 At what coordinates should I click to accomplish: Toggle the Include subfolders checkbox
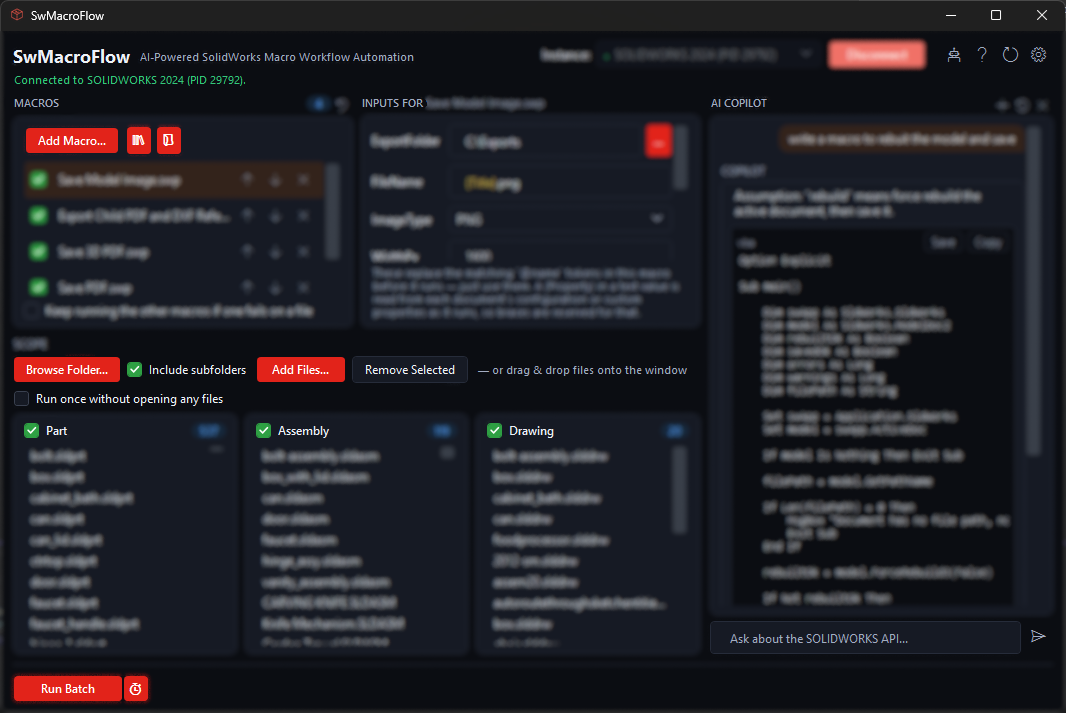pyautogui.click(x=135, y=370)
